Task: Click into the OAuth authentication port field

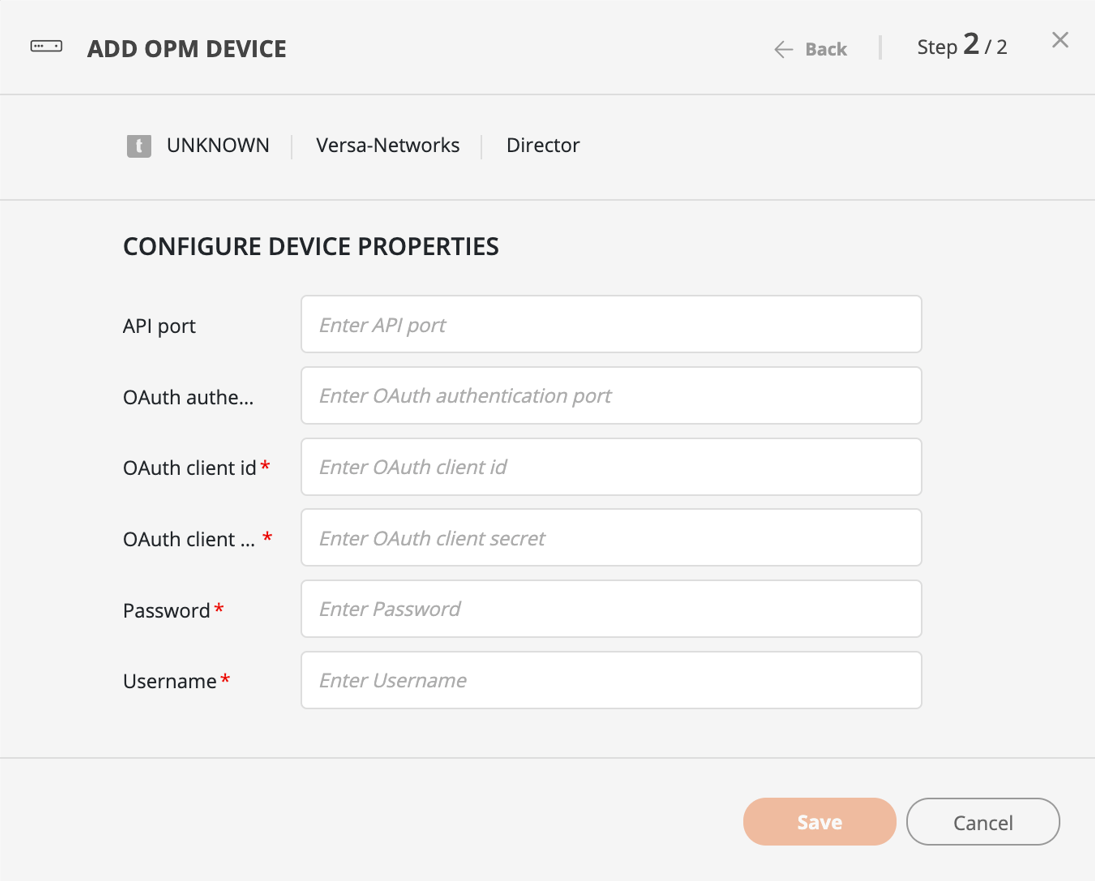Action: pos(610,395)
